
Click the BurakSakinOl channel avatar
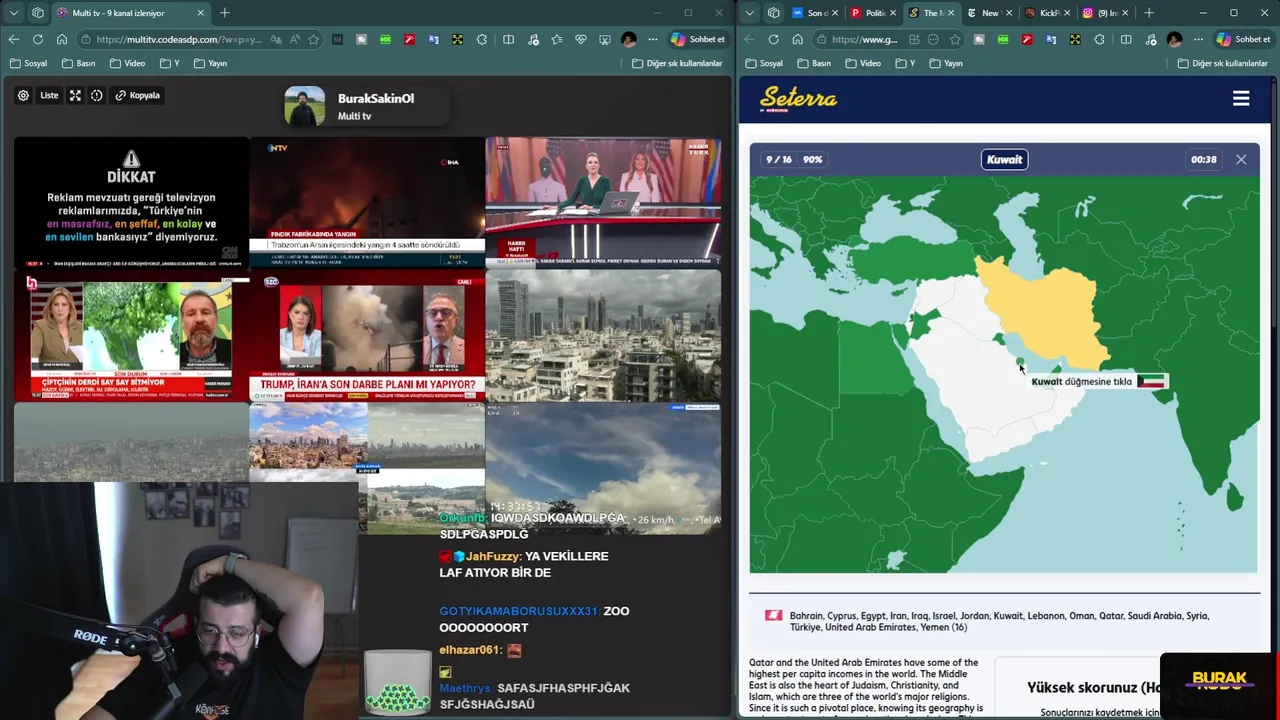click(305, 106)
